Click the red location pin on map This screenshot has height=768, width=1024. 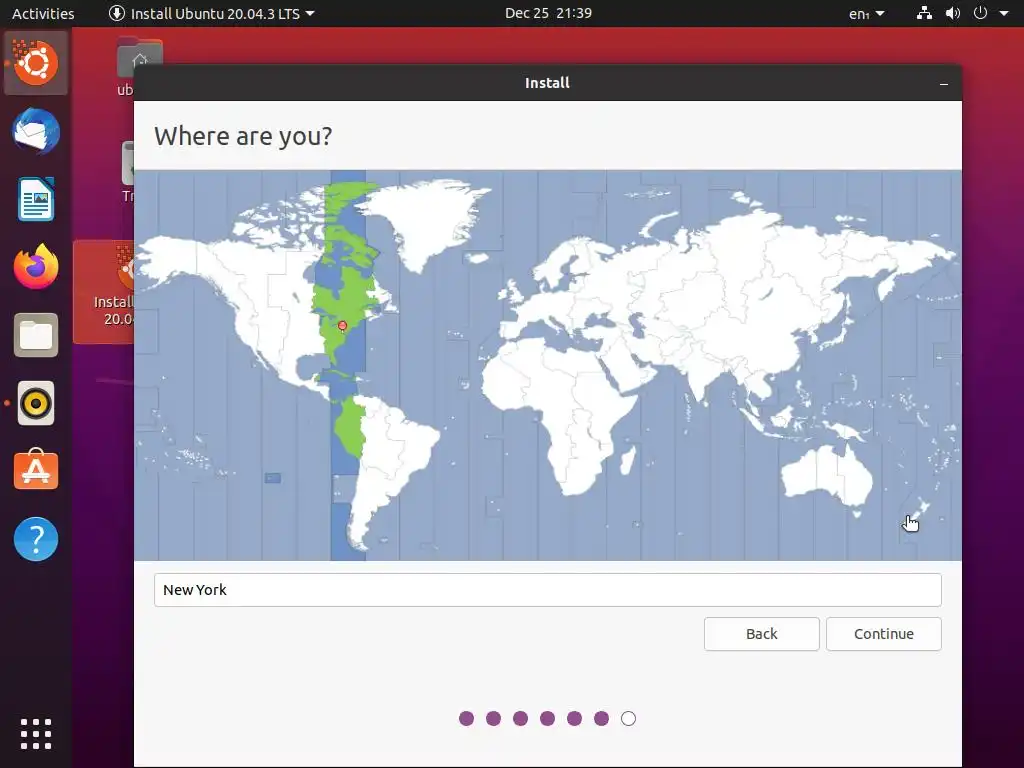(342, 326)
